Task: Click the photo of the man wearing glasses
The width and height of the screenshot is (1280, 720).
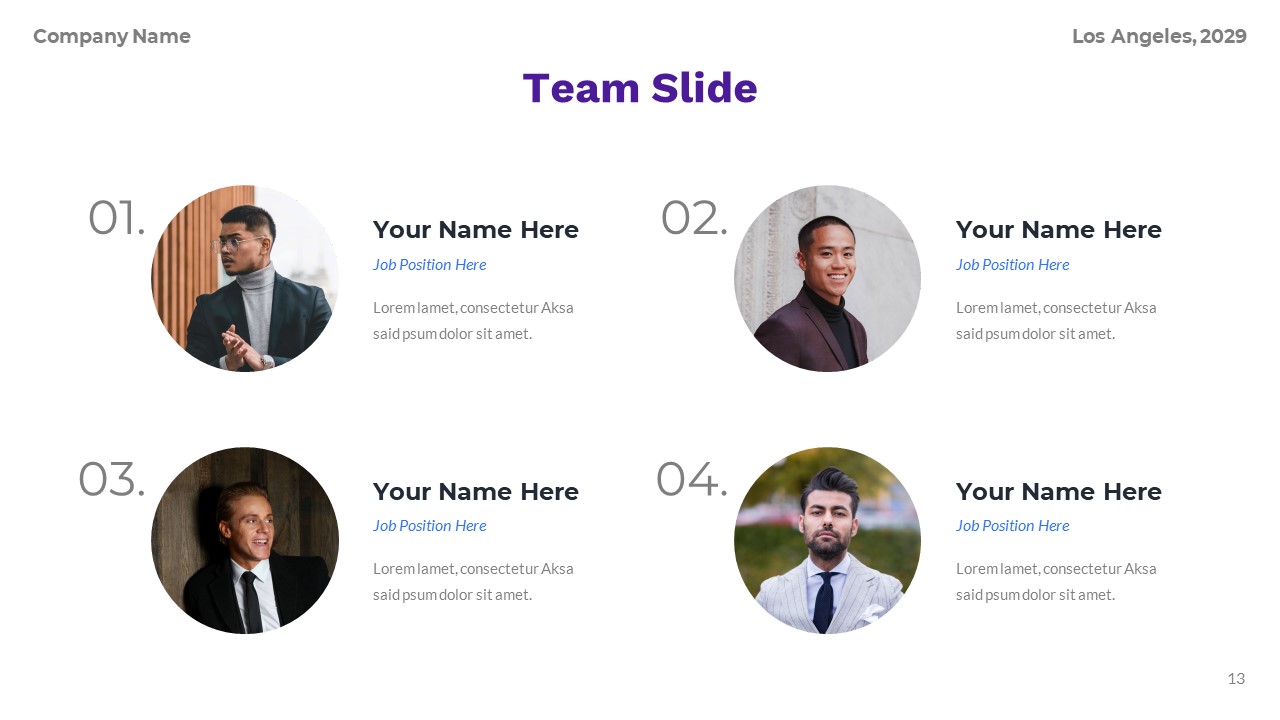Action: (245, 278)
